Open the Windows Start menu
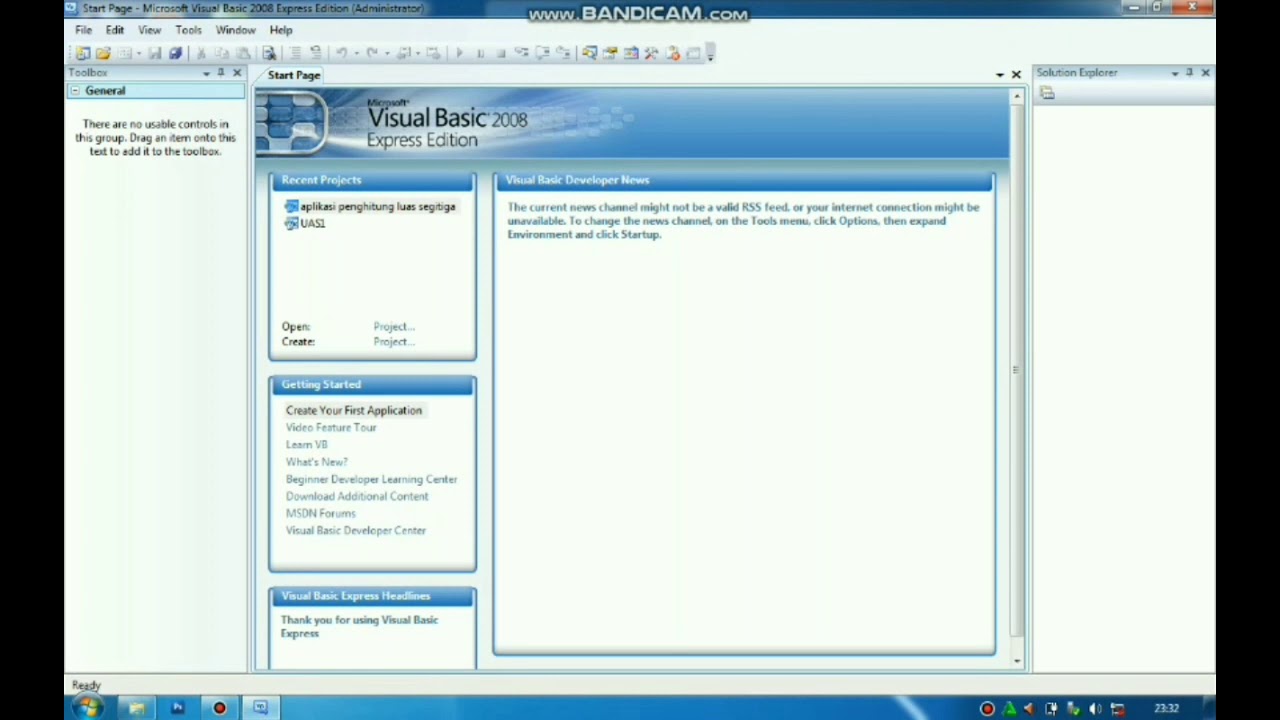Screen dimensions: 1280x720 (x=88, y=708)
